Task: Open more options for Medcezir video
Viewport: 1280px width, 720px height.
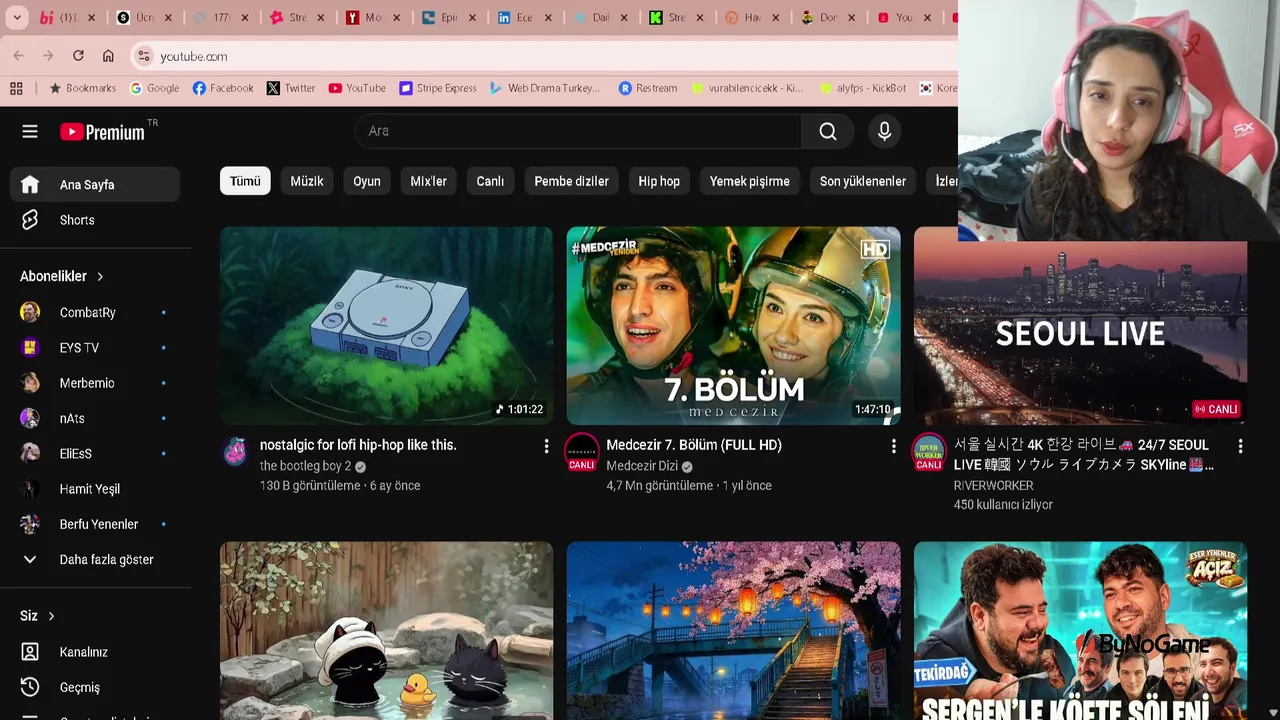Action: click(893, 446)
